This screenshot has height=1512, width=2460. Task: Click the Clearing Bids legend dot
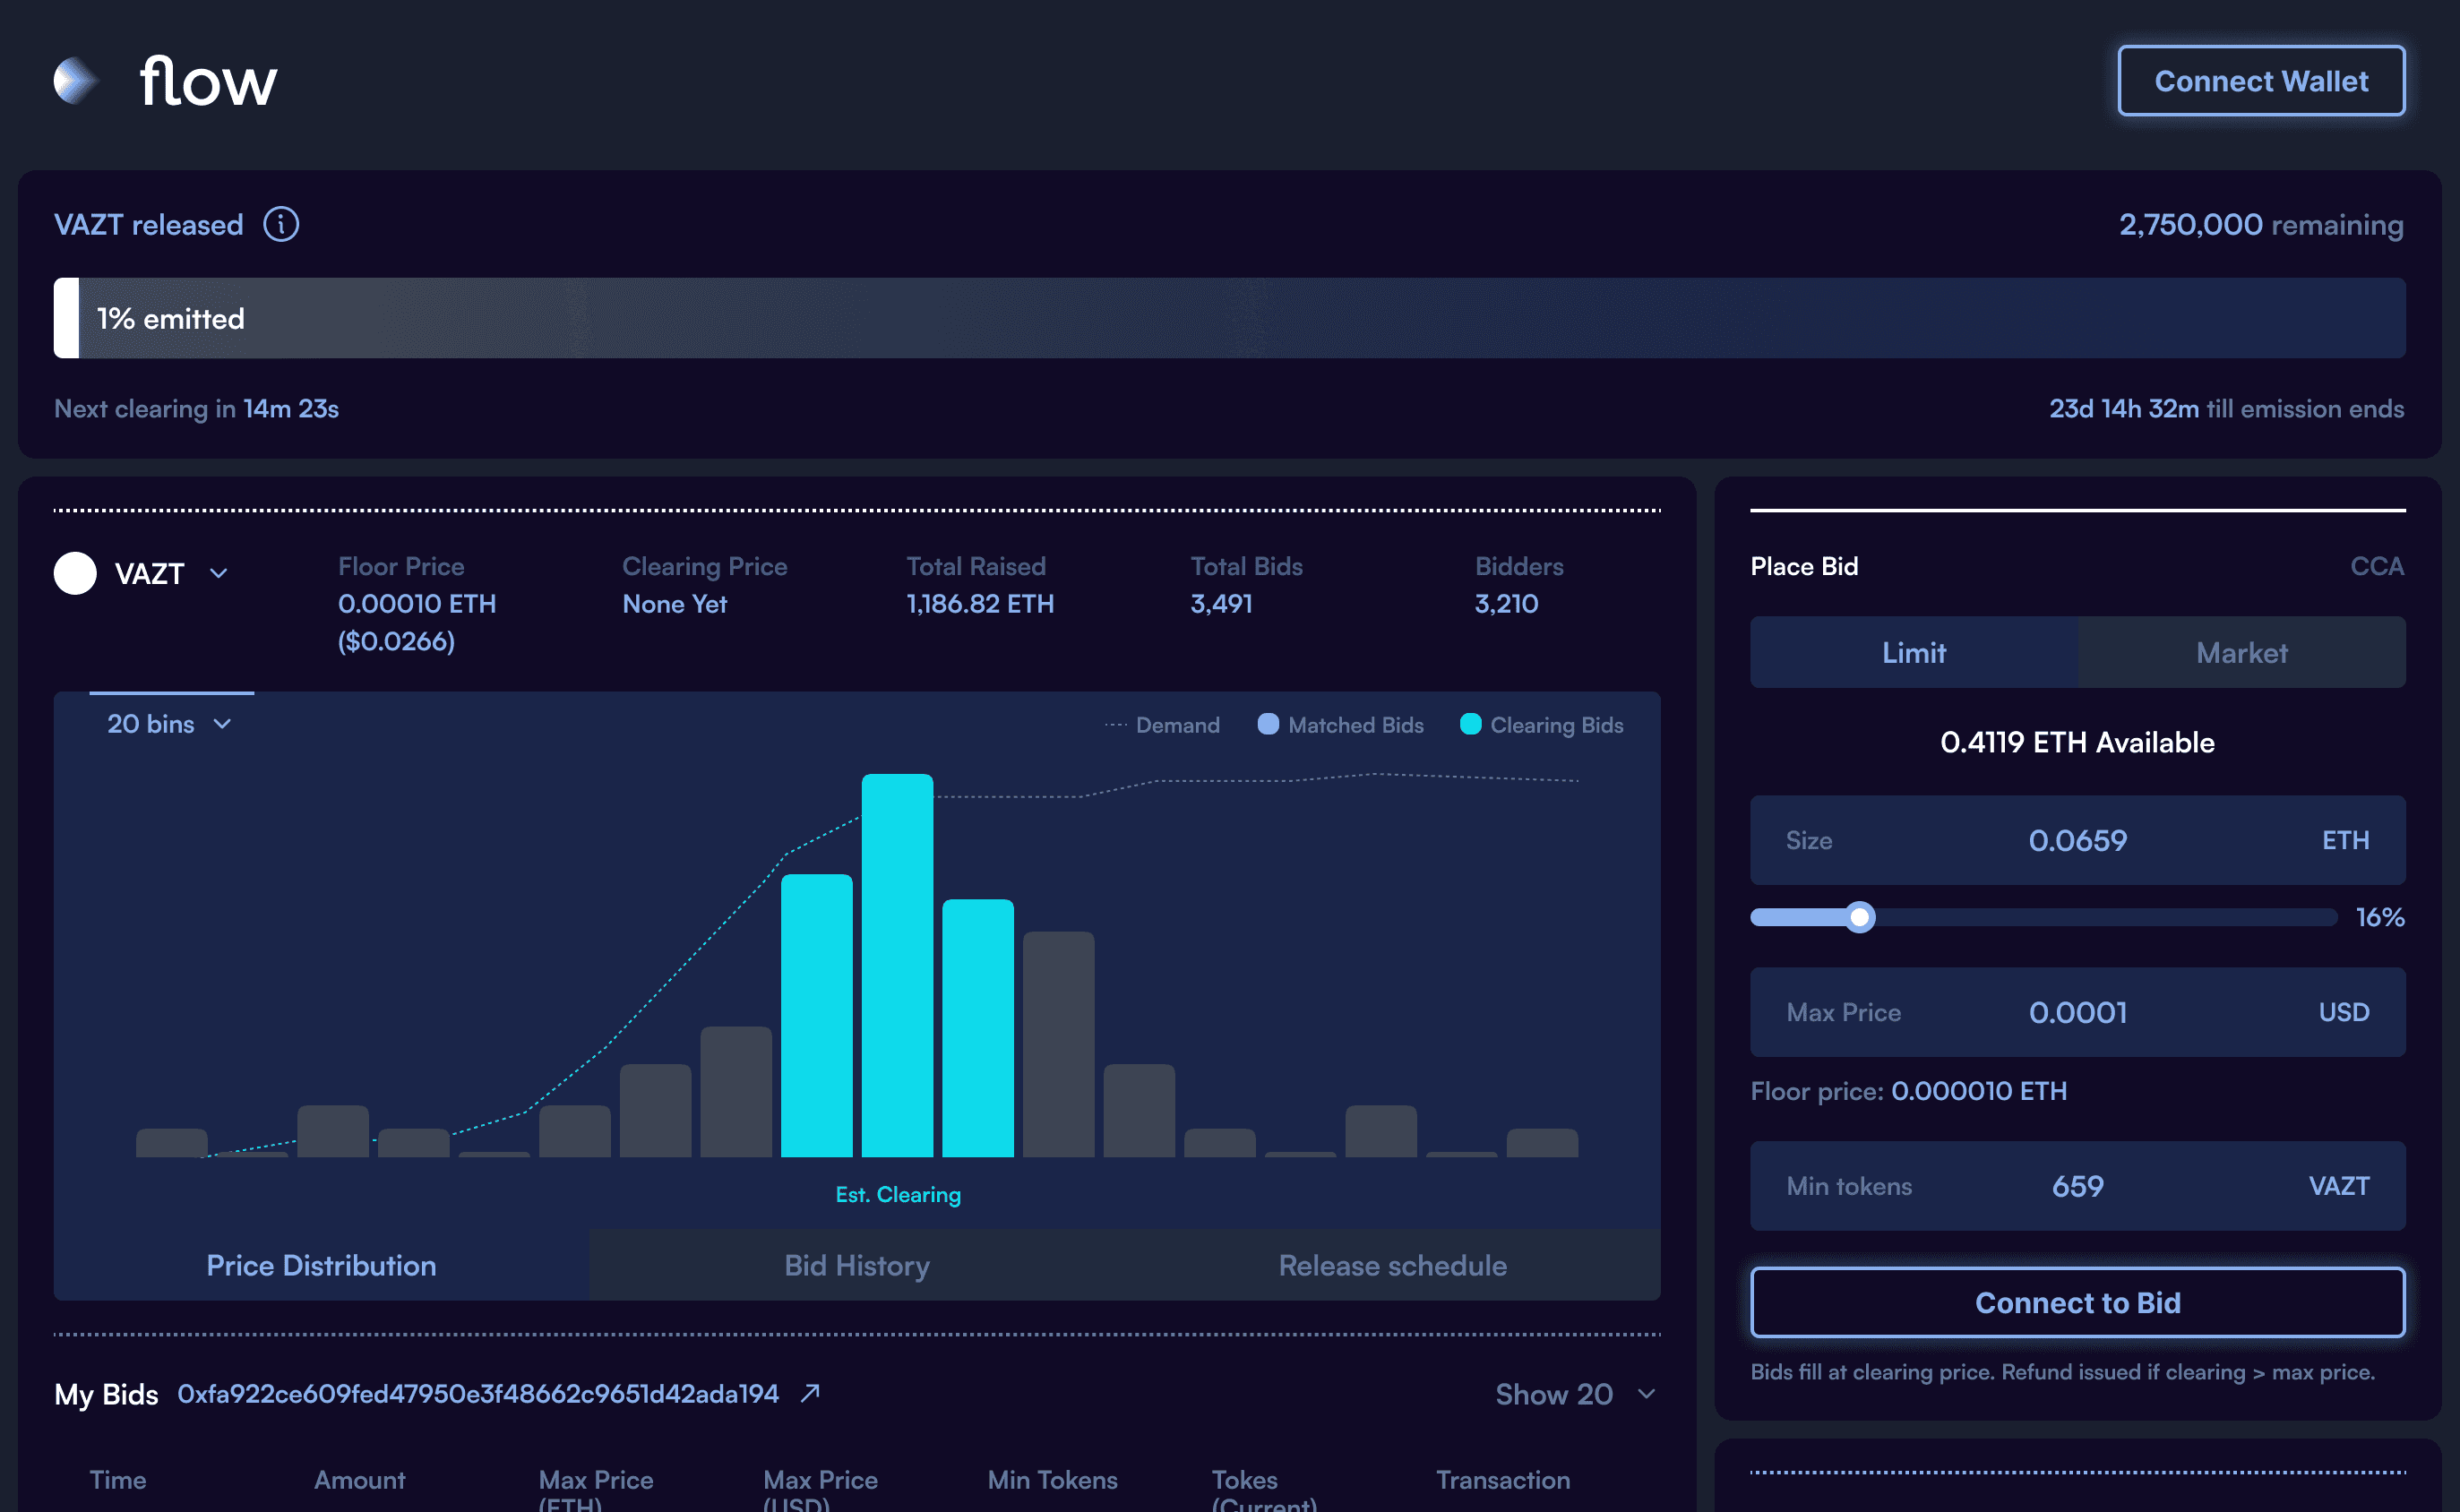(x=1470, y=724)
